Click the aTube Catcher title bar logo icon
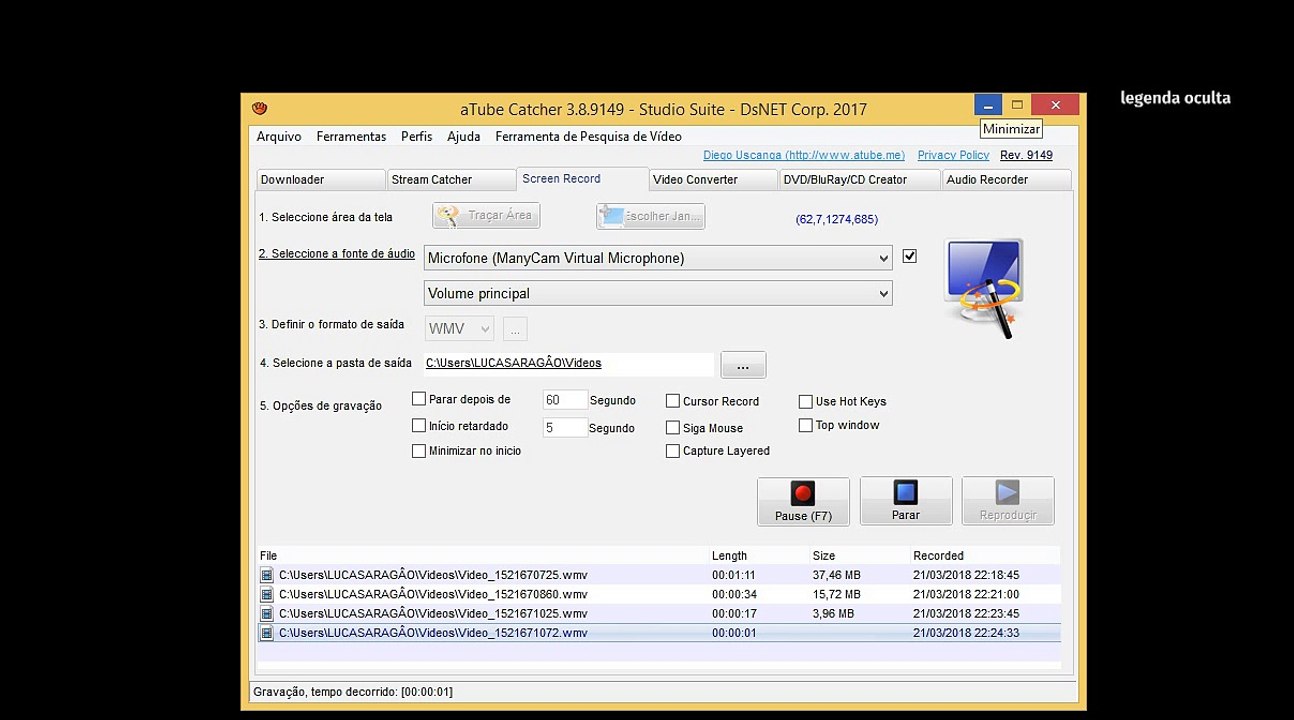Viewport: 1294px width, 720px height. click(260, 108)
